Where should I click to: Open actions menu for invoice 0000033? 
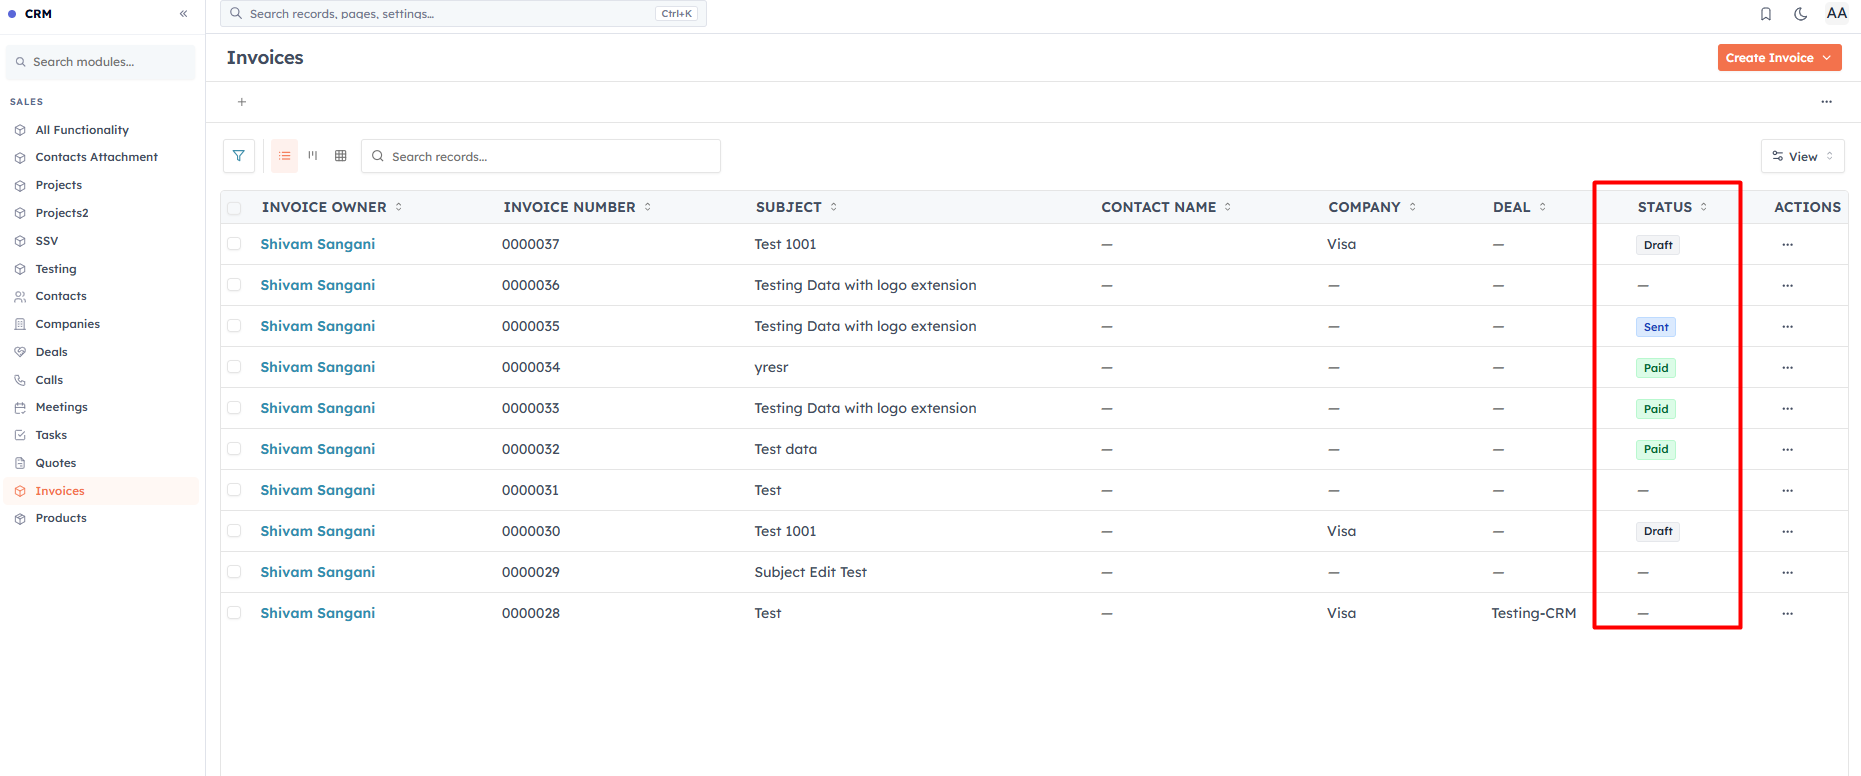click(x=1787, y=409)
